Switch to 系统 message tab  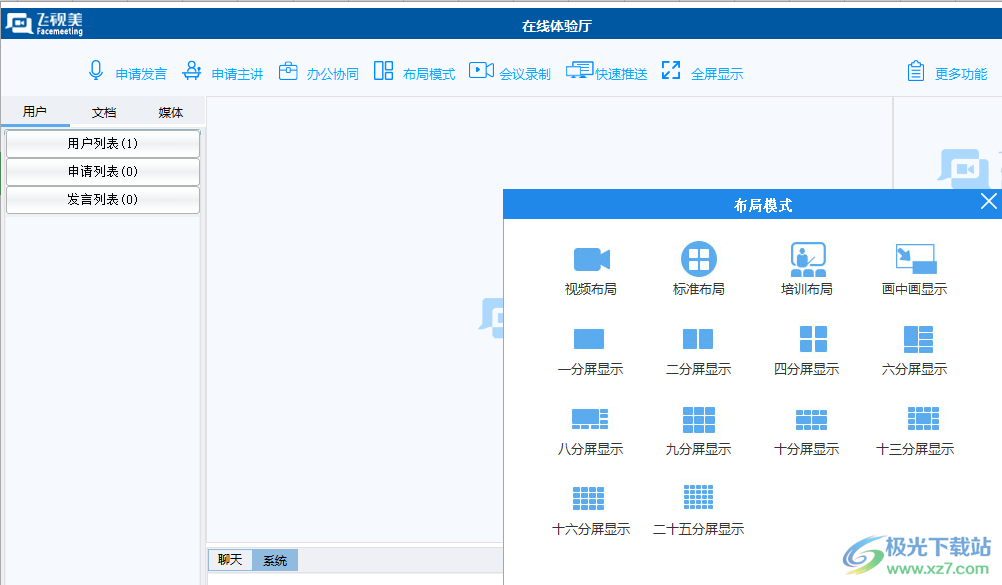275,561
